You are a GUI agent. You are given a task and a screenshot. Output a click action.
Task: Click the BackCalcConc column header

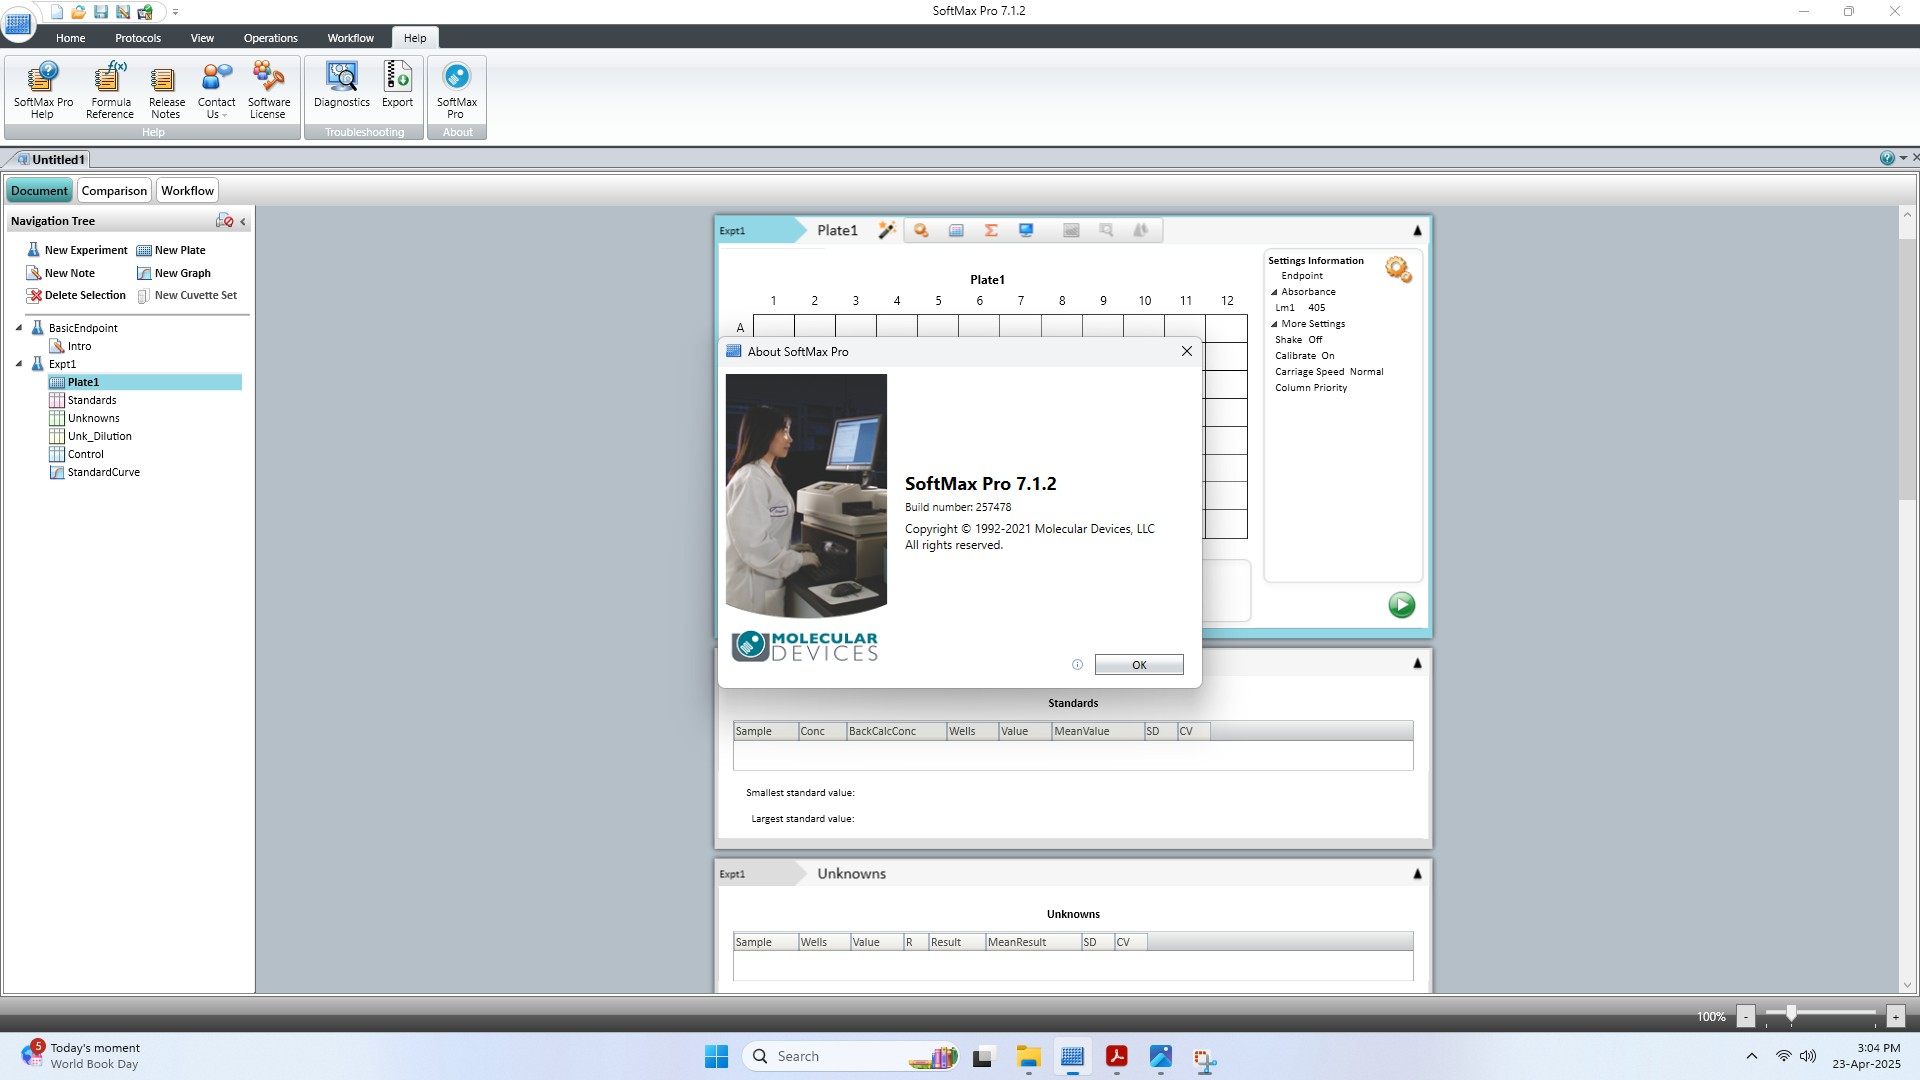[896, 731]
